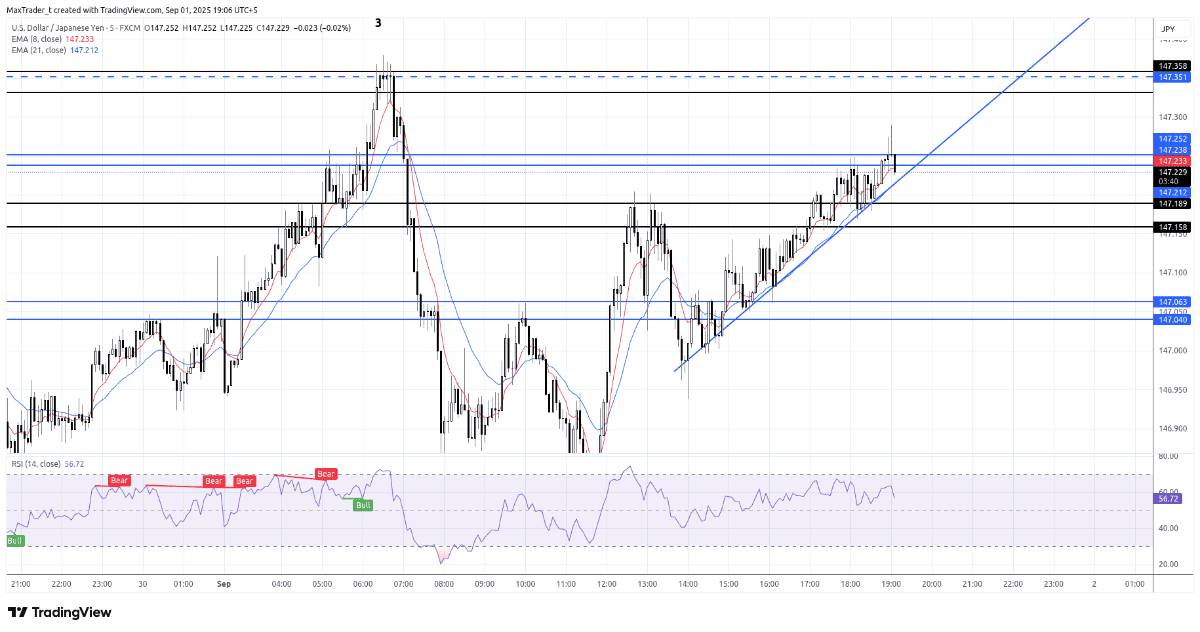Click the 56.72 RSI value label on scale
1200x632 pixels.
[1169, 496]
